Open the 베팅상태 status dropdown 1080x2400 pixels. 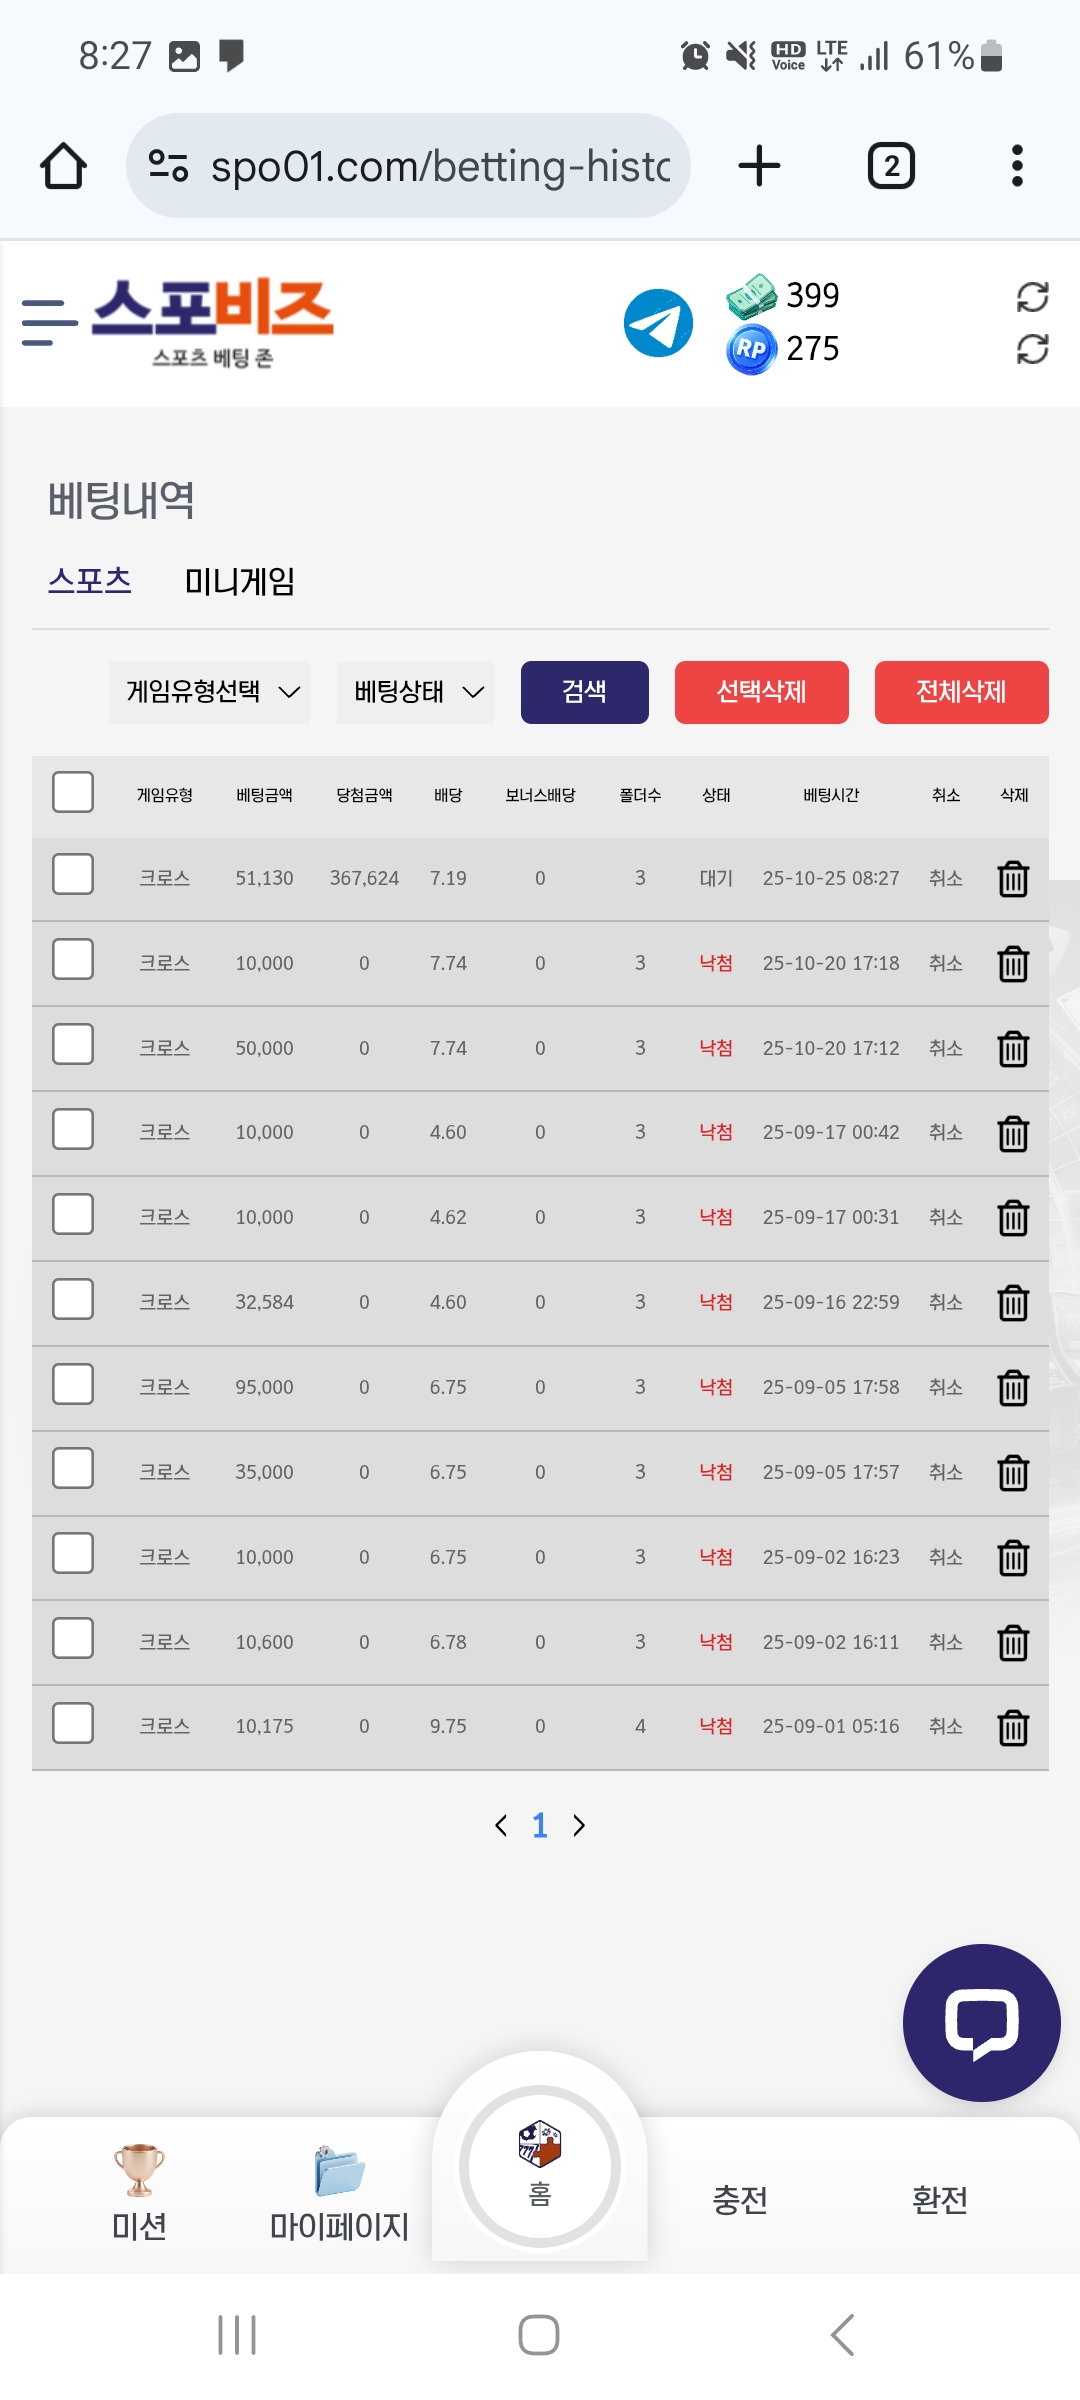coord(416,692)
